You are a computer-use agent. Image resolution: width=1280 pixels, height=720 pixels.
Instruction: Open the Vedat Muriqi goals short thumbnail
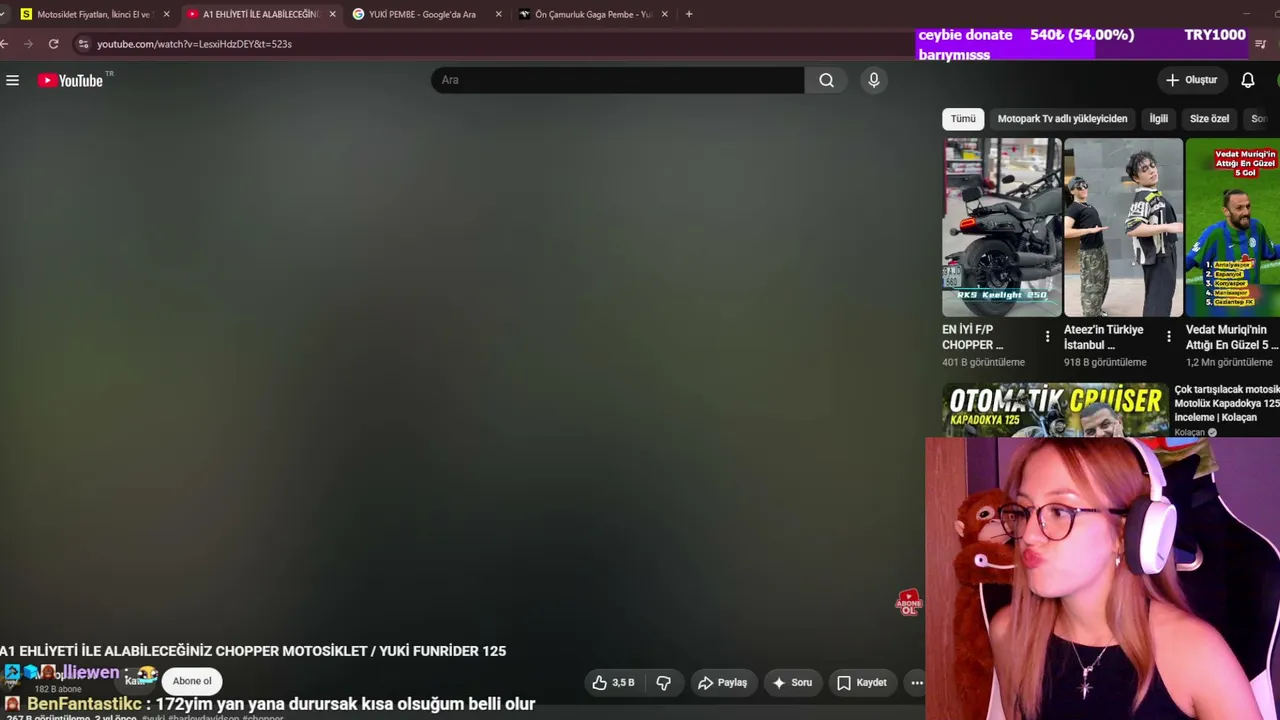click(1233, 227)
